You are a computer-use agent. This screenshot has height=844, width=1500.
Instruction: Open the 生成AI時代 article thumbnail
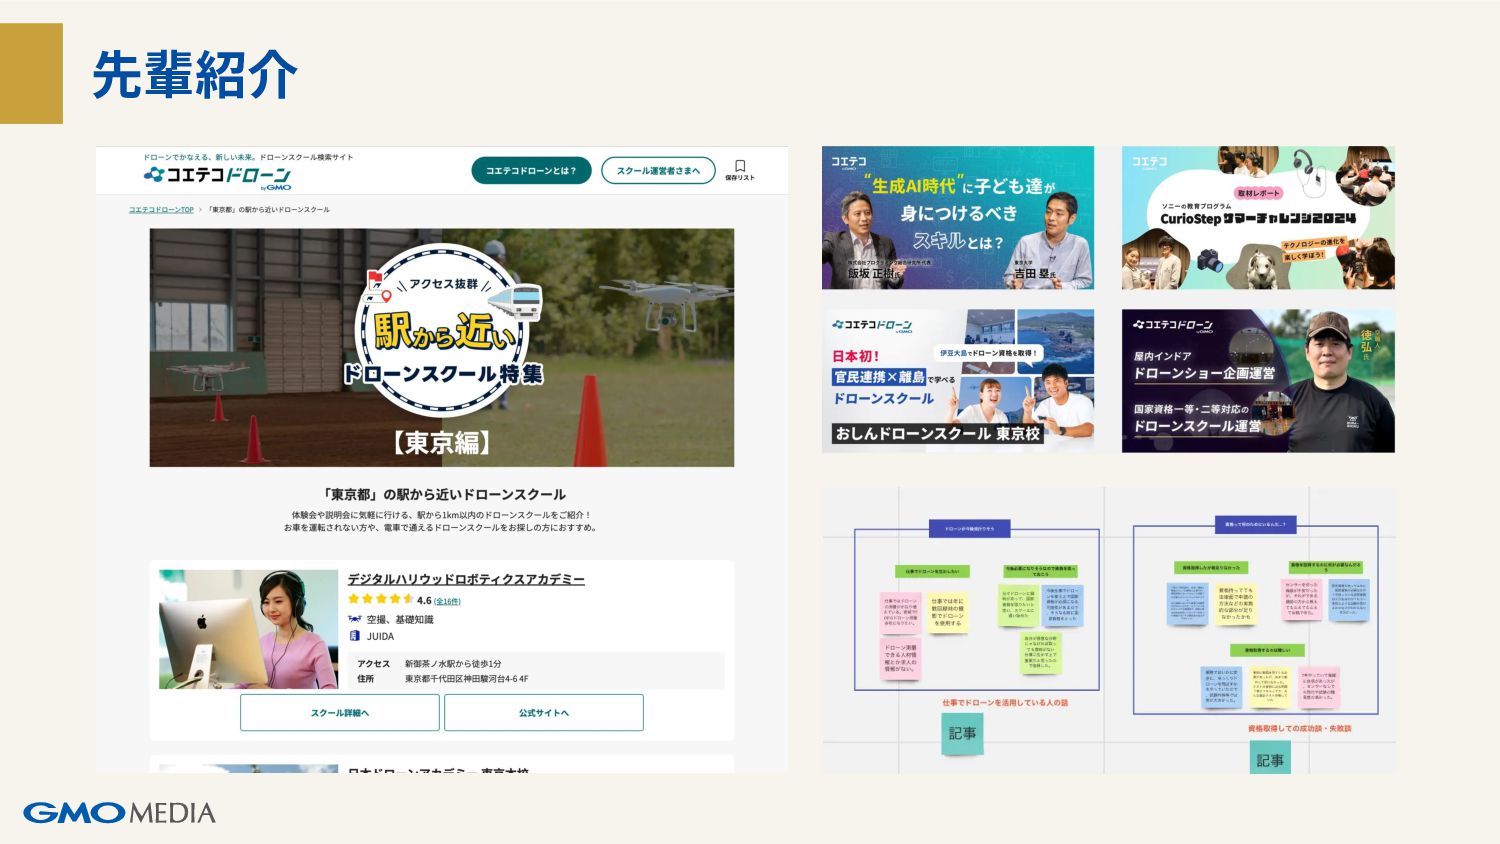(958, 218)
